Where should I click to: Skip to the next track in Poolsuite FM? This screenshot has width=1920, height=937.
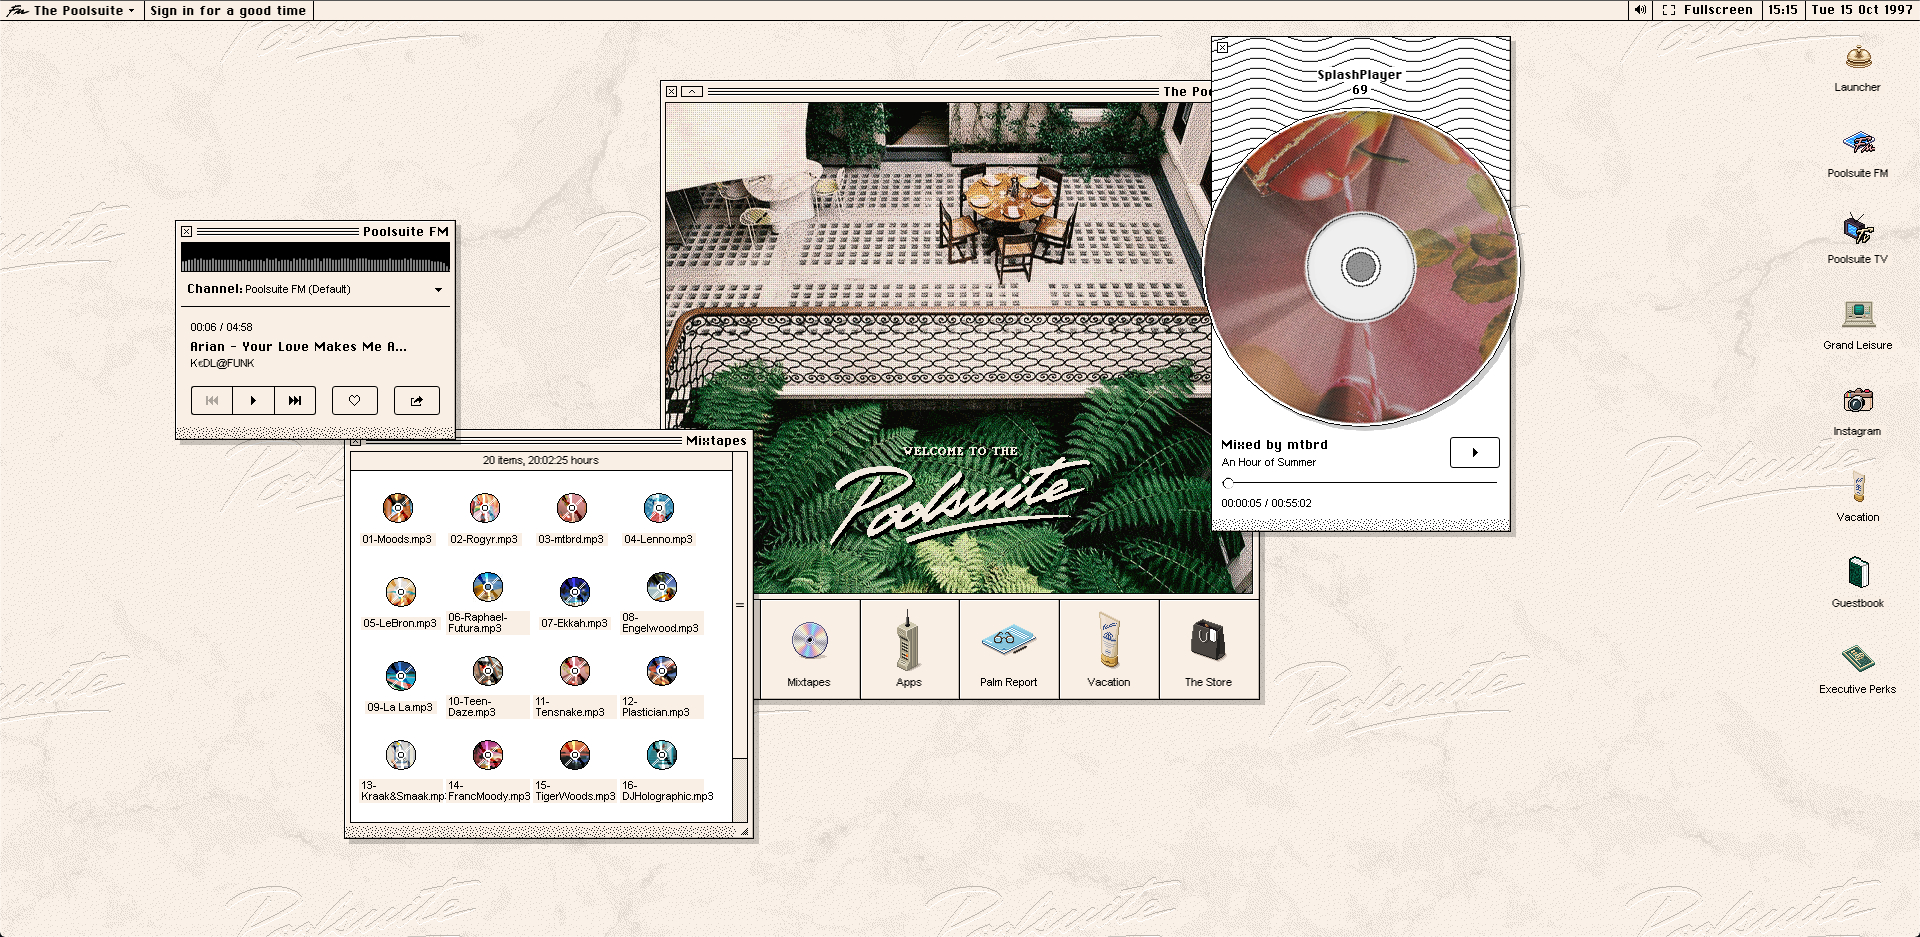click(x=295, y=400)
